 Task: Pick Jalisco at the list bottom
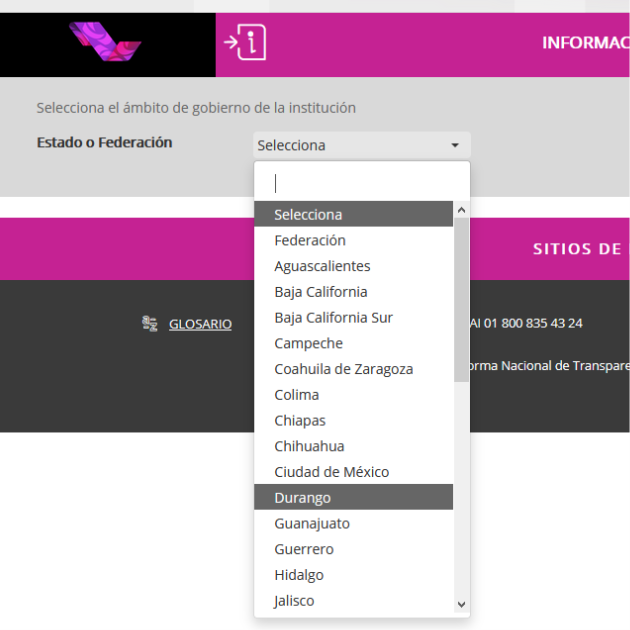pyautogui.click(x=294, y=601)
